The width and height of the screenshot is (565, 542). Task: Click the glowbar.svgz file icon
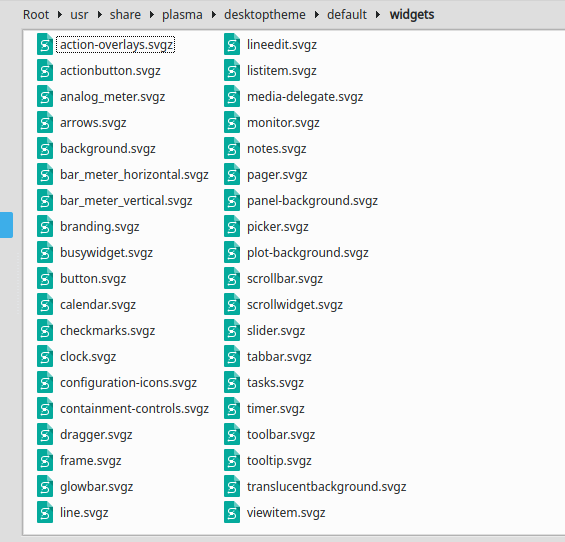(x=45, y=486)
